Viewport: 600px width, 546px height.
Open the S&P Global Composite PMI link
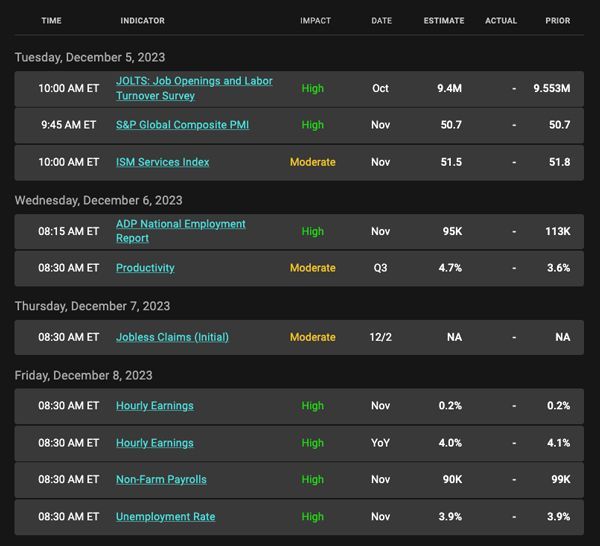point(183,125)
